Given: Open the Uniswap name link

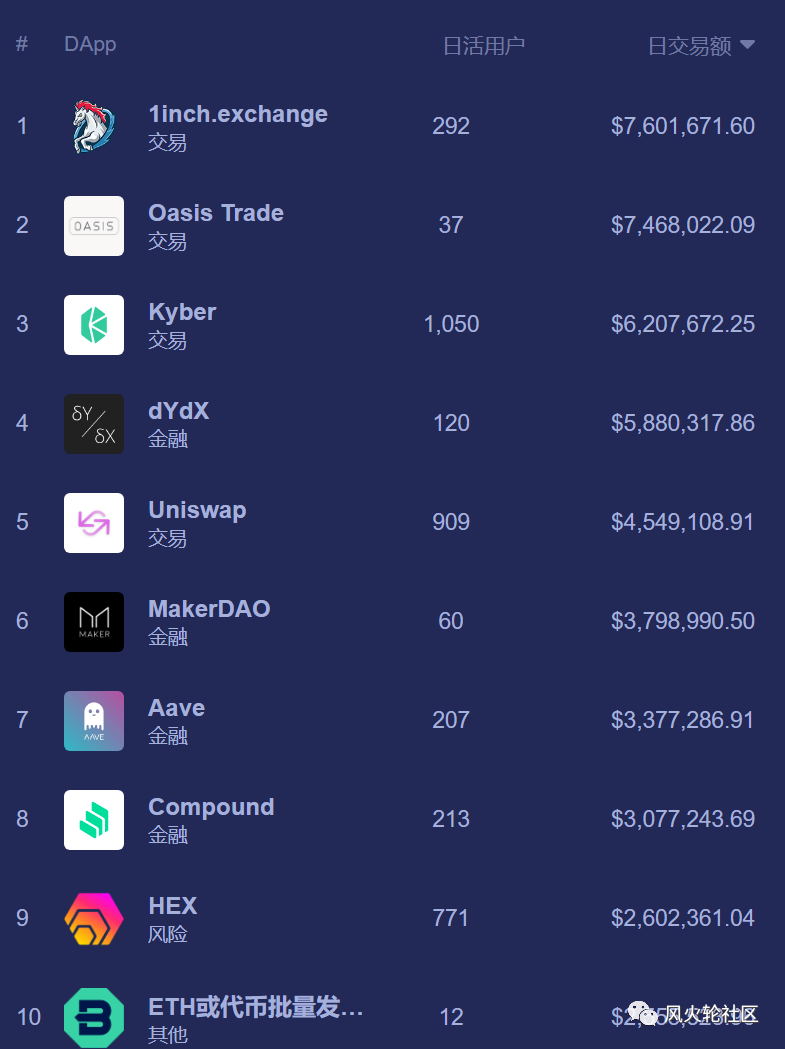Looking at the screenshot, I should (x=197, y=510).
